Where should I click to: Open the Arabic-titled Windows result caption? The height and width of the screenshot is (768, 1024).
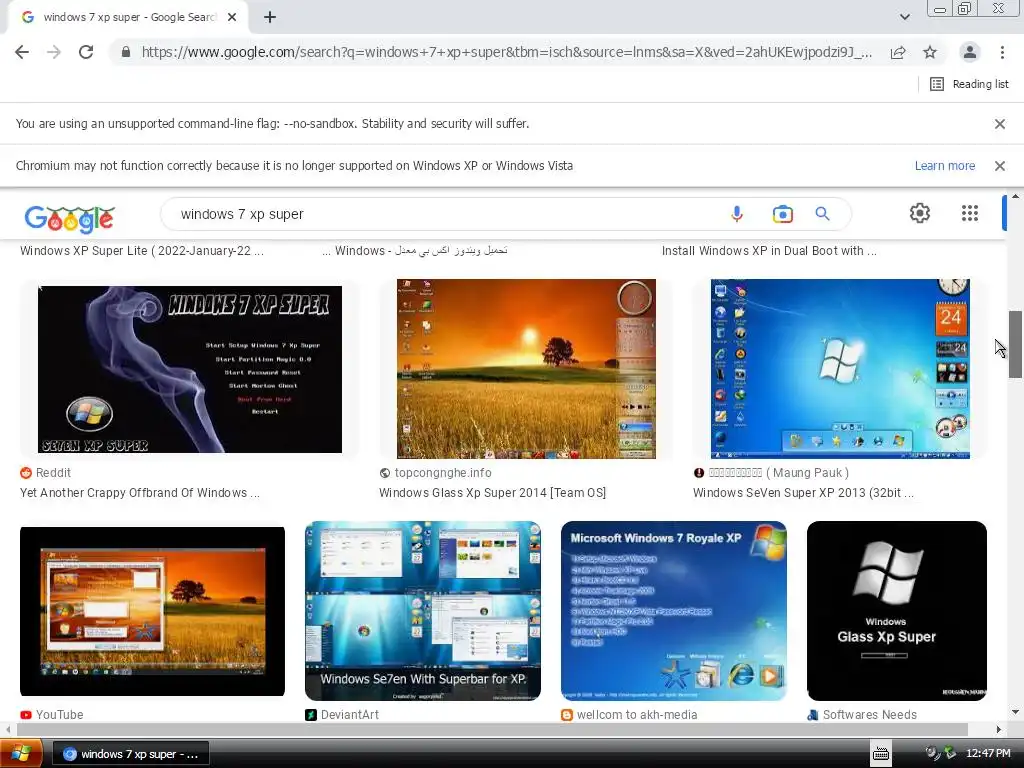[415, 251]
